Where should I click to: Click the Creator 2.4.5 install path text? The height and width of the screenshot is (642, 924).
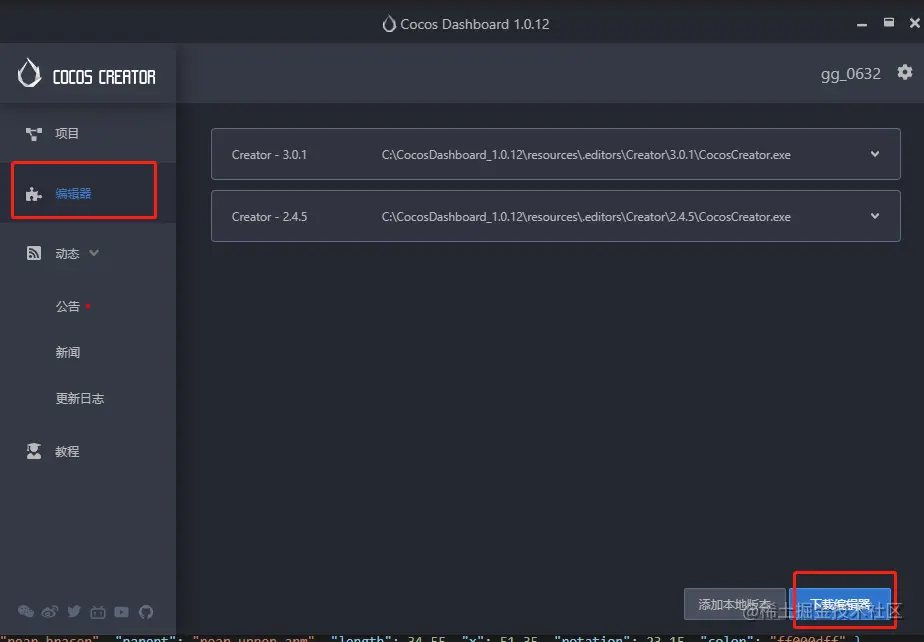(586, 216)
